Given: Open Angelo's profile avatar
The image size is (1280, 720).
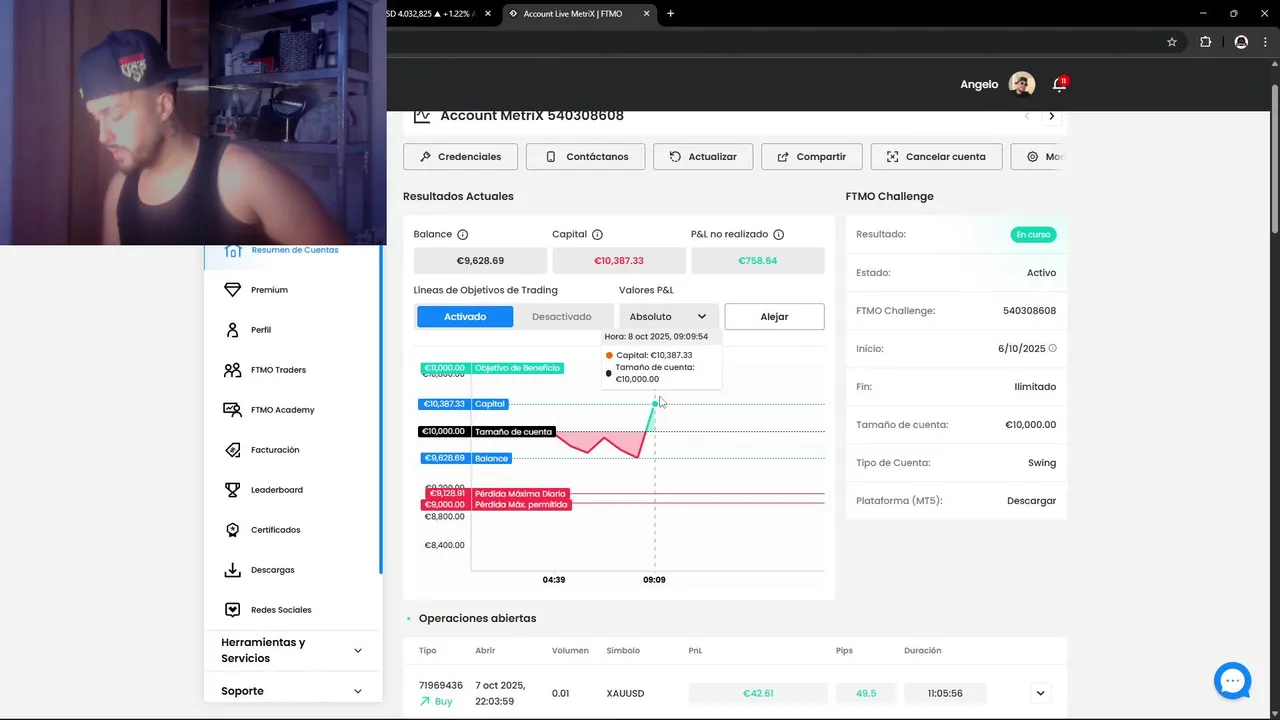Looking at the screenshot, I should pos(1021,84).
